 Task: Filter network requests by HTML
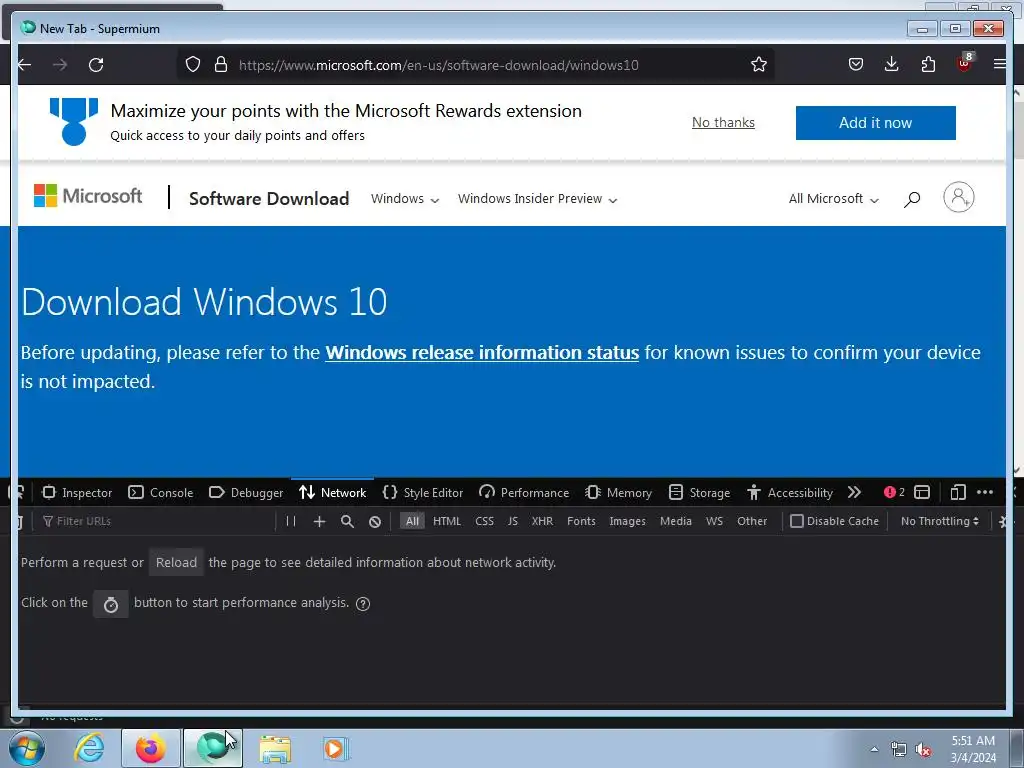(447, 521)
